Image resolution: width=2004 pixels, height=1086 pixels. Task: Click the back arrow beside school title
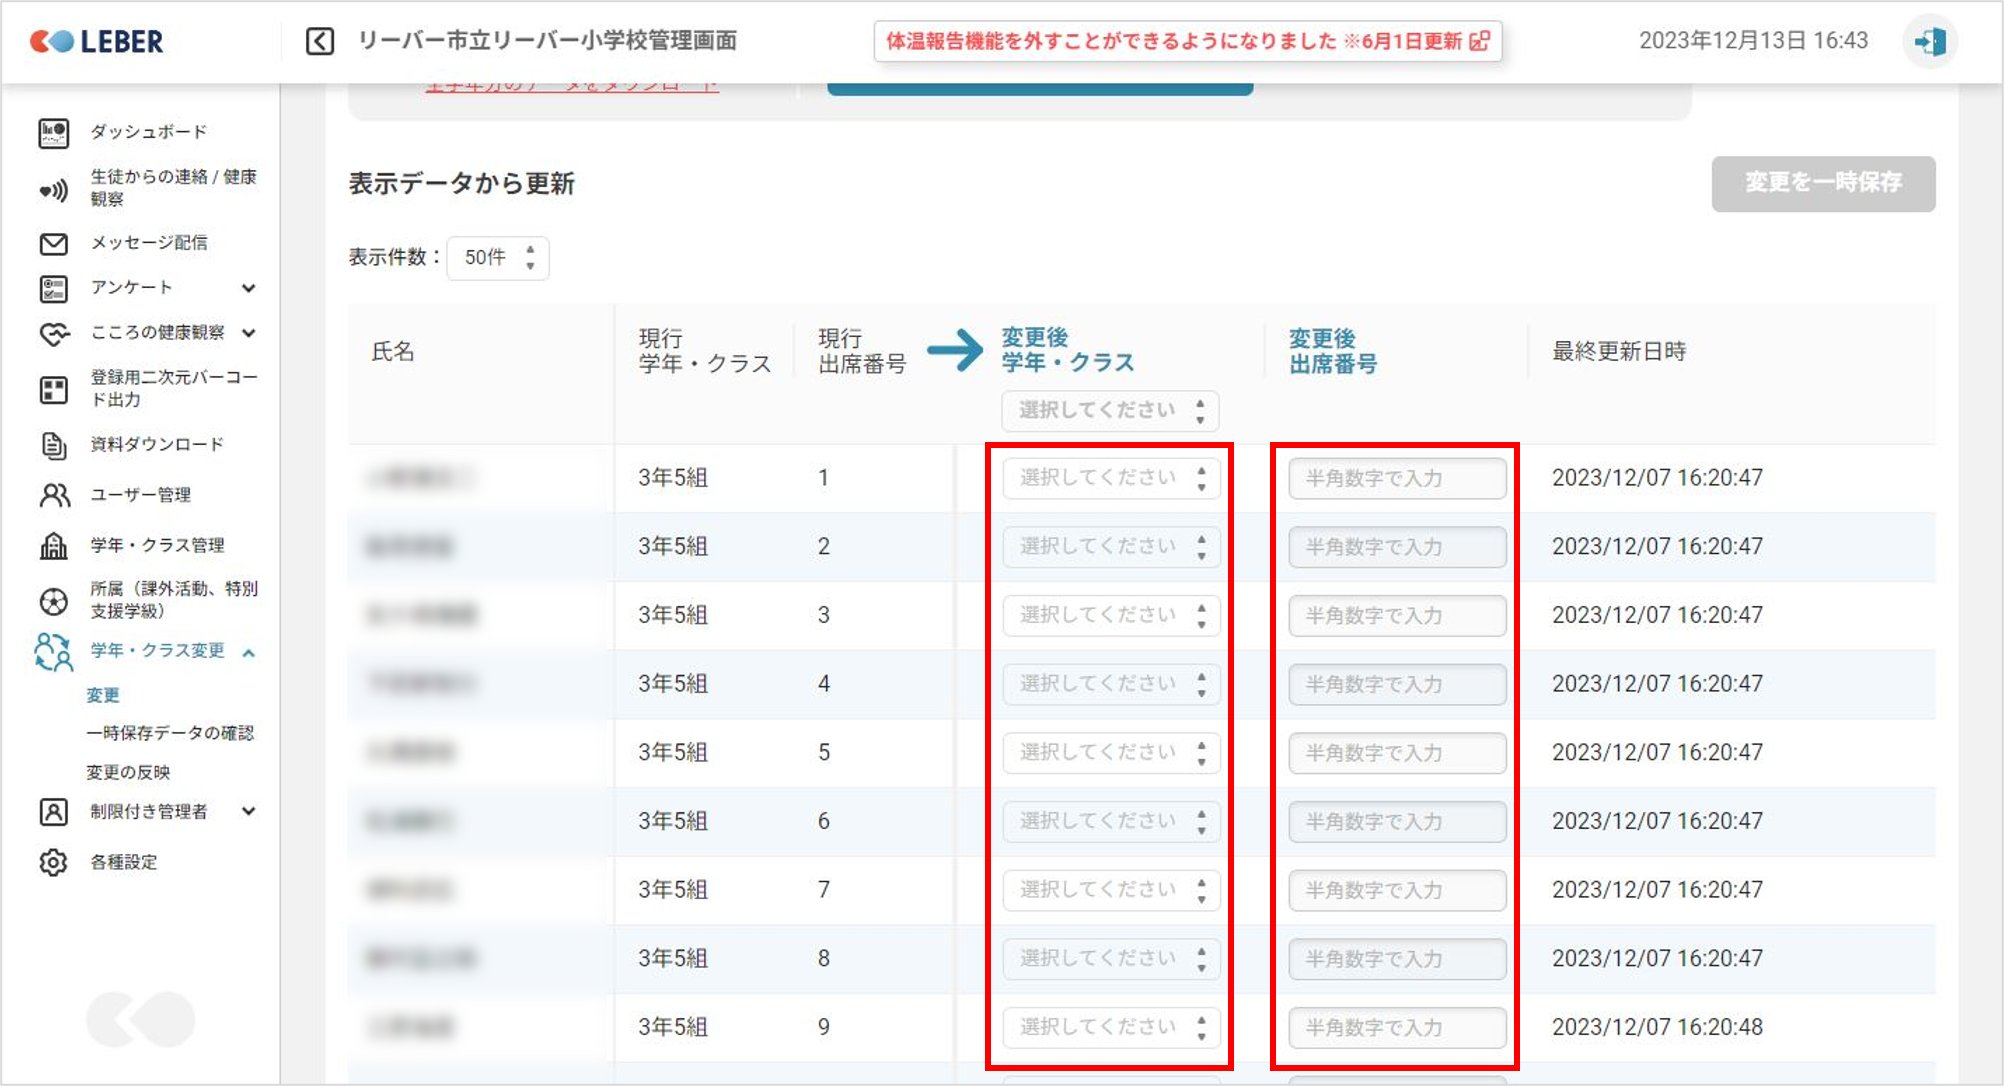[x=320, y=41]
